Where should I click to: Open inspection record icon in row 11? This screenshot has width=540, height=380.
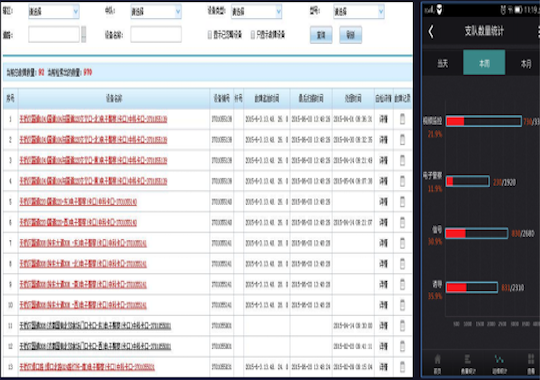[x=402, y=326]
